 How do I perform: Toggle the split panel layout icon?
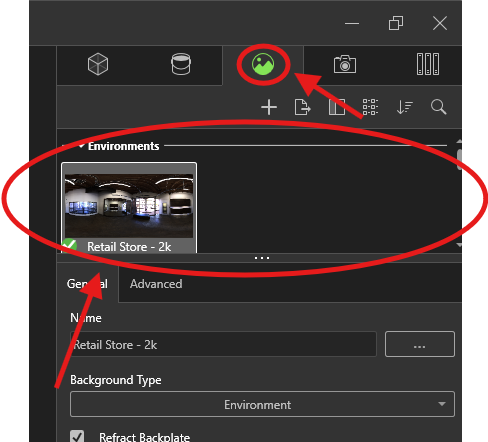tap(337, 107)
